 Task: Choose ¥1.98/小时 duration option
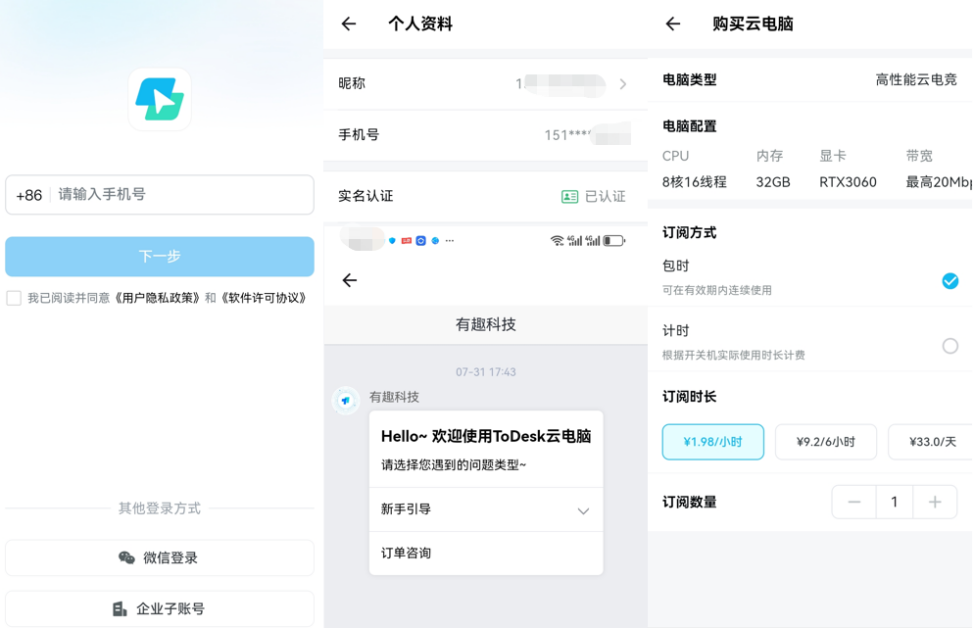click(713, 442)
